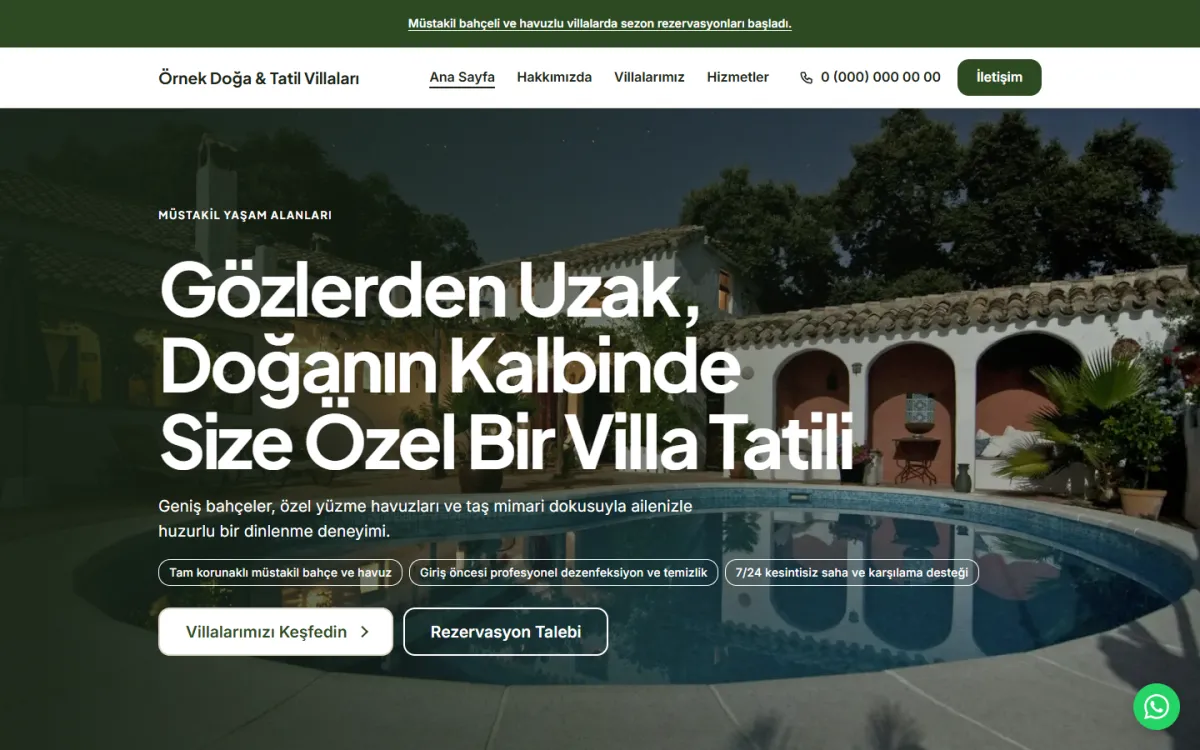1200x750 pixels.
Task: Open the WhatsApp chat floating icon
Action: pos(1156,707)
